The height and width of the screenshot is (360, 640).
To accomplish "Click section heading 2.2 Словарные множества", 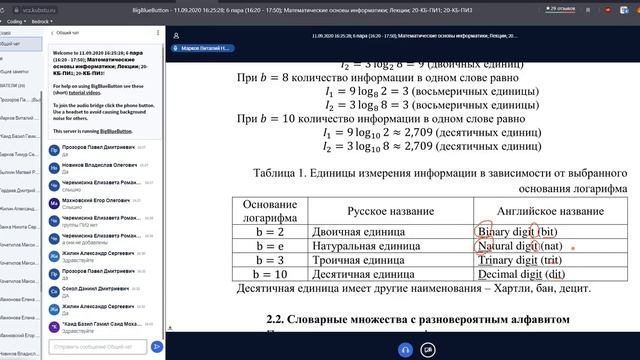I will 418,319.
